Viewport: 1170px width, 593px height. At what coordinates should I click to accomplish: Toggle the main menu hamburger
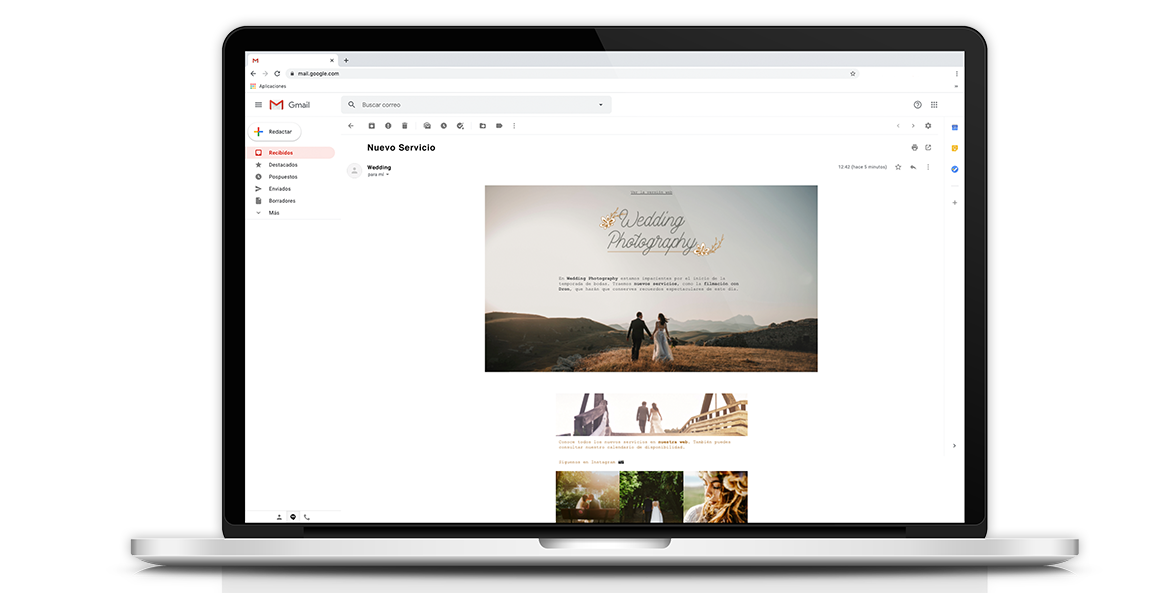click(x=258, y=105)
